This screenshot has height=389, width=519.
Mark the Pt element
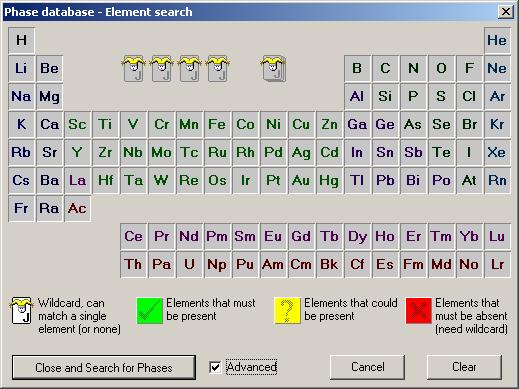(x=273, y=180)
